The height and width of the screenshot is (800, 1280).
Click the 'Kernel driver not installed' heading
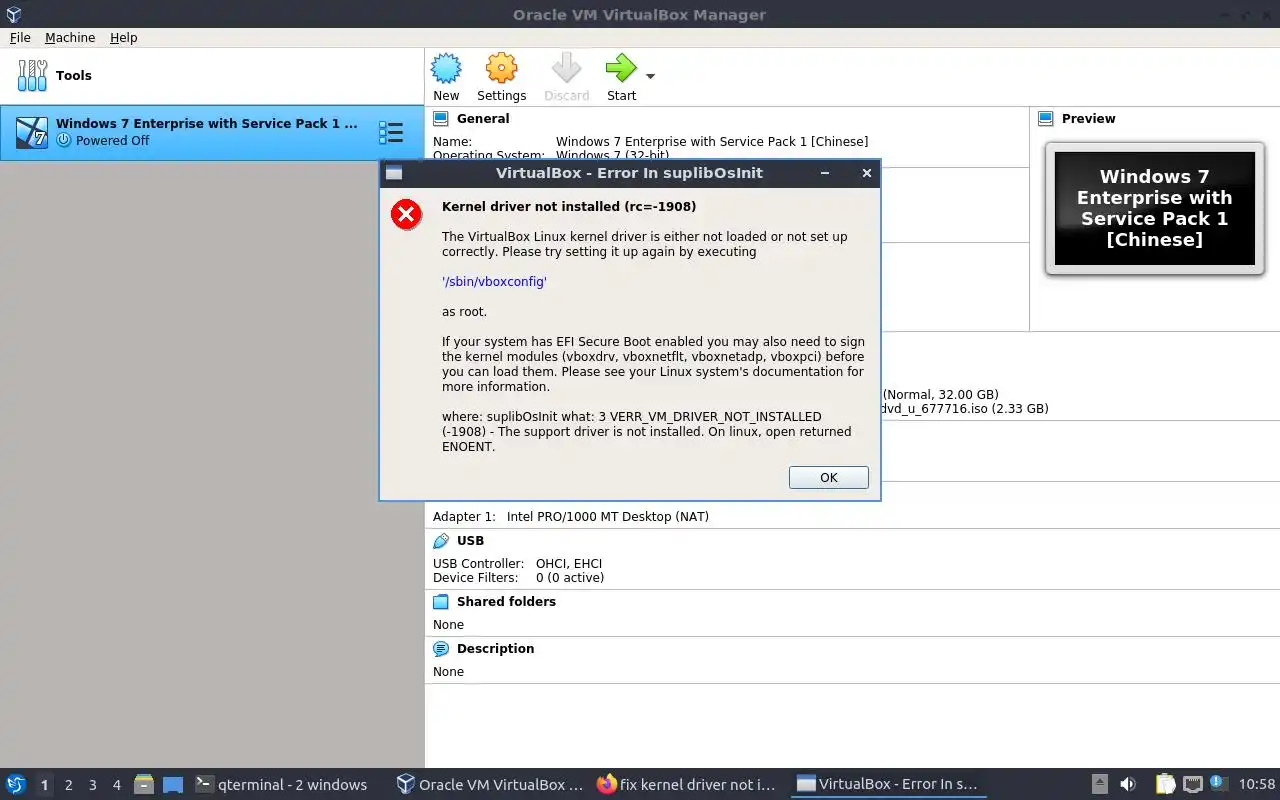pyautogui.click(x=569, y=207)
